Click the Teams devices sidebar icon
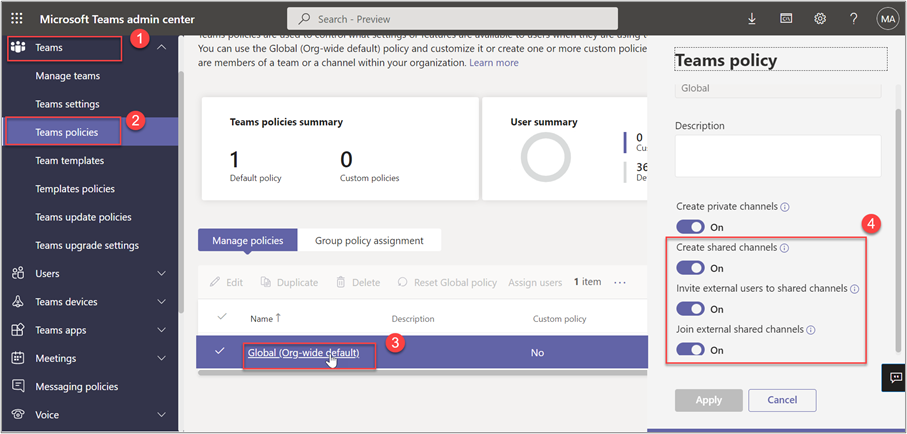This screenshot has width=907, height=434. point(17,302)
